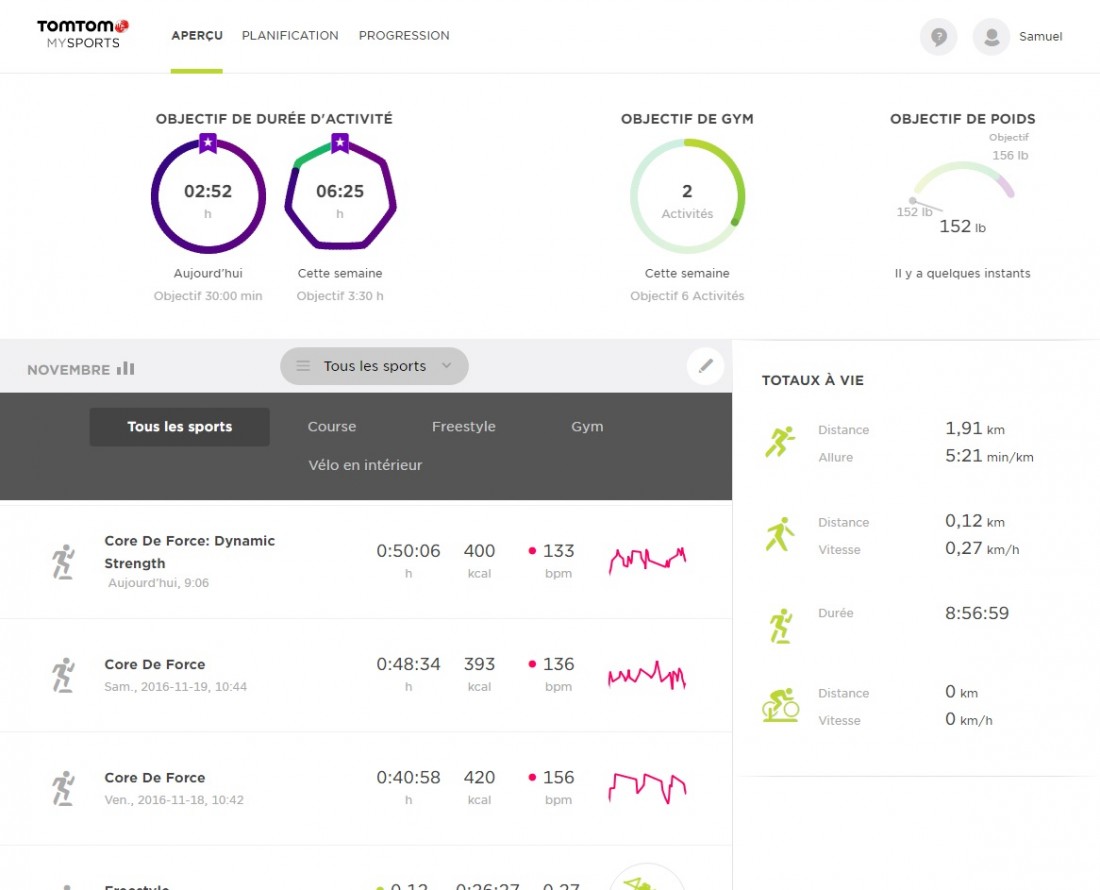This screenshot has height=890, width=1100.
Task: Select the Course sport filter
Action: tap(332, 427)
